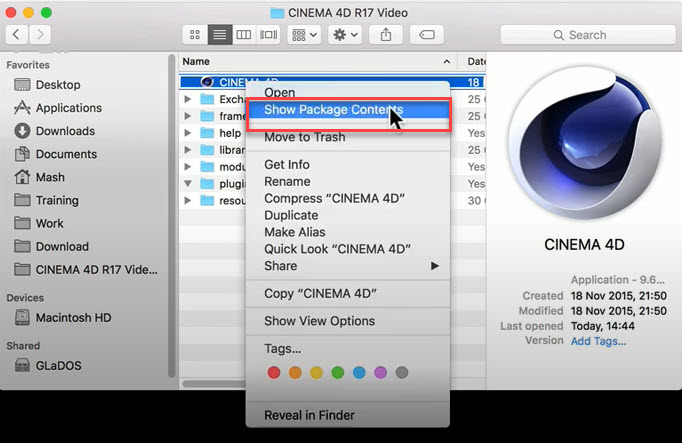Viewport: 682px width, 443px height.
Task: Open the gear action menu
Action: coord(345,35)
